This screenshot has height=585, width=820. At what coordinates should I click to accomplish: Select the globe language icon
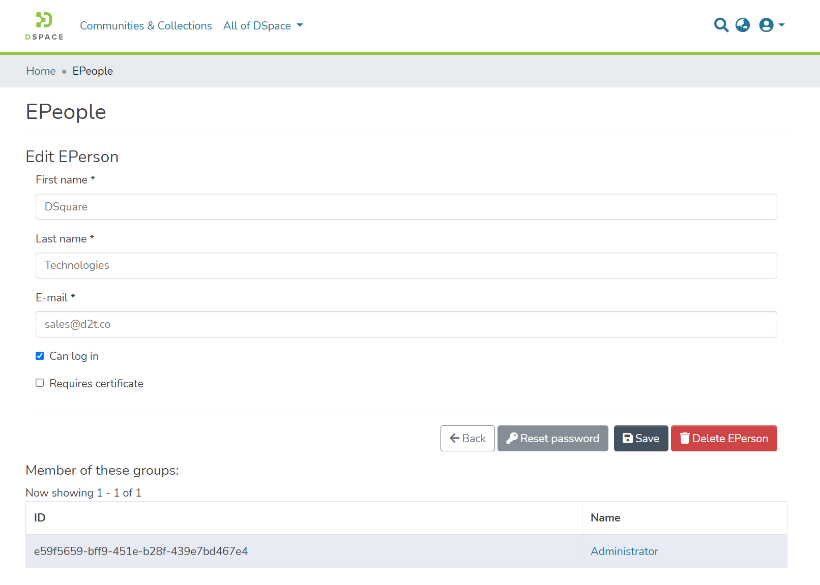742,25
